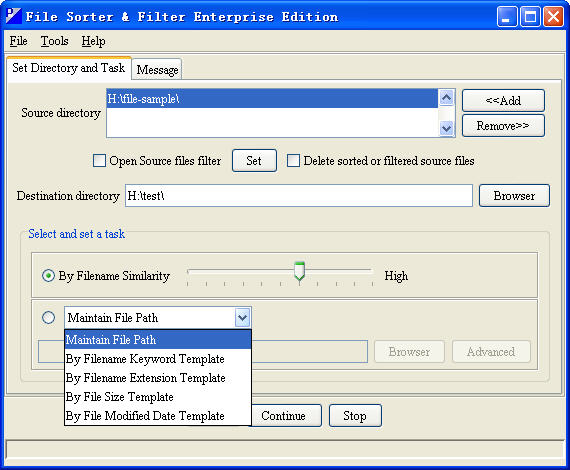Switch to the Message tab
The image size is (570, 470).
(x=157, y=69)
